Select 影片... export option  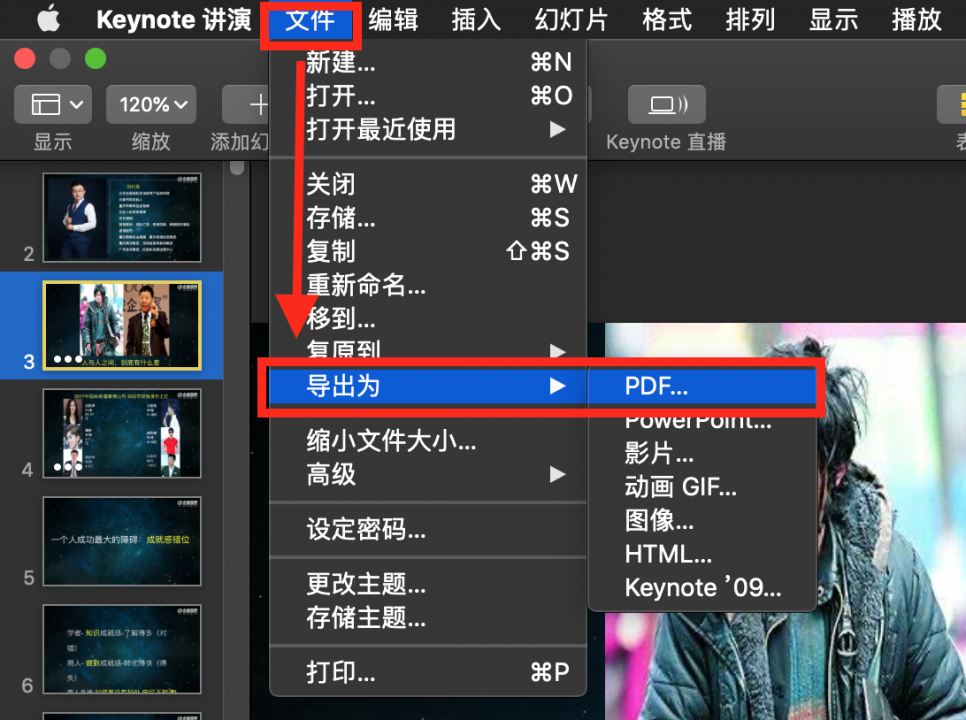tap(702, 453)
